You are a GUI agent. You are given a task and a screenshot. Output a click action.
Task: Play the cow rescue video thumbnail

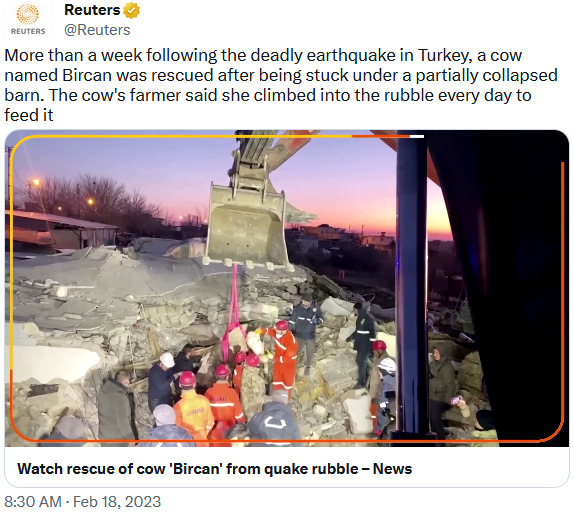(x=286, y=288)
